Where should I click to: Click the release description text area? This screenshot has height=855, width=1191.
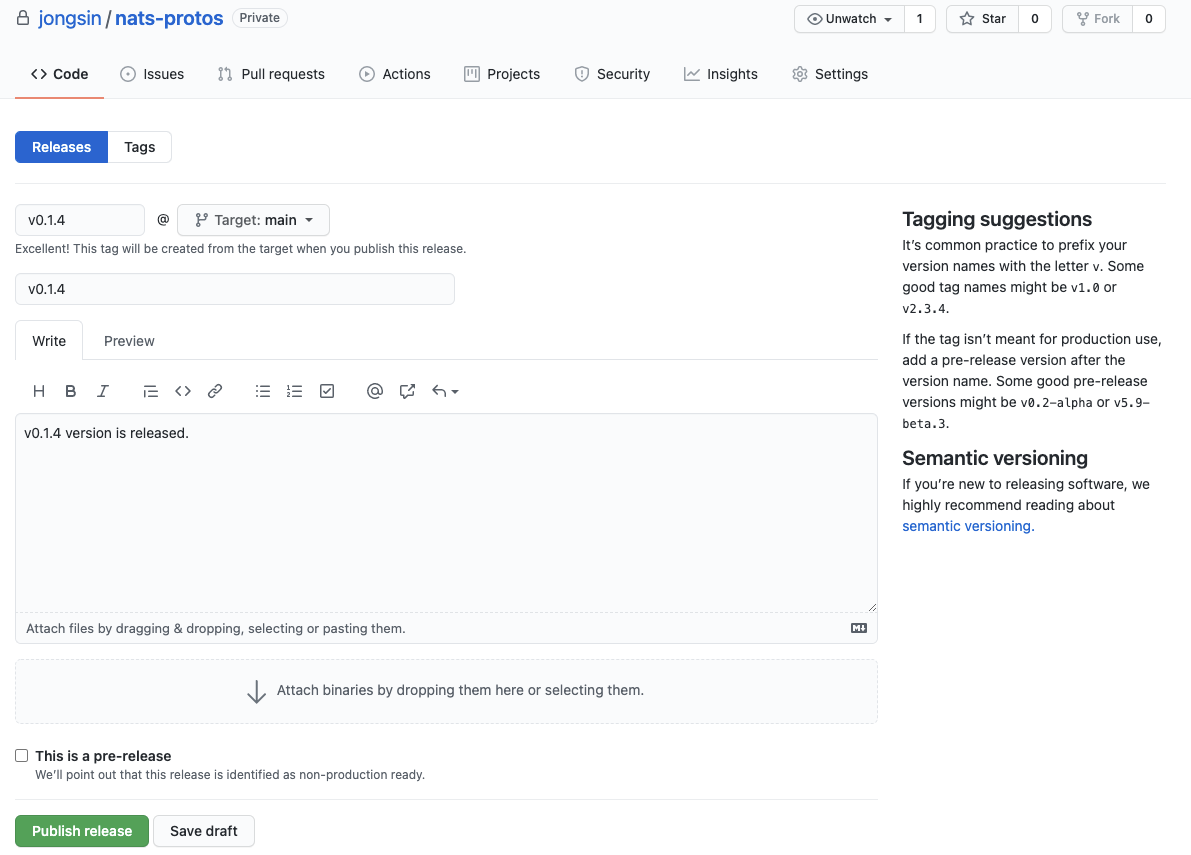447,513
